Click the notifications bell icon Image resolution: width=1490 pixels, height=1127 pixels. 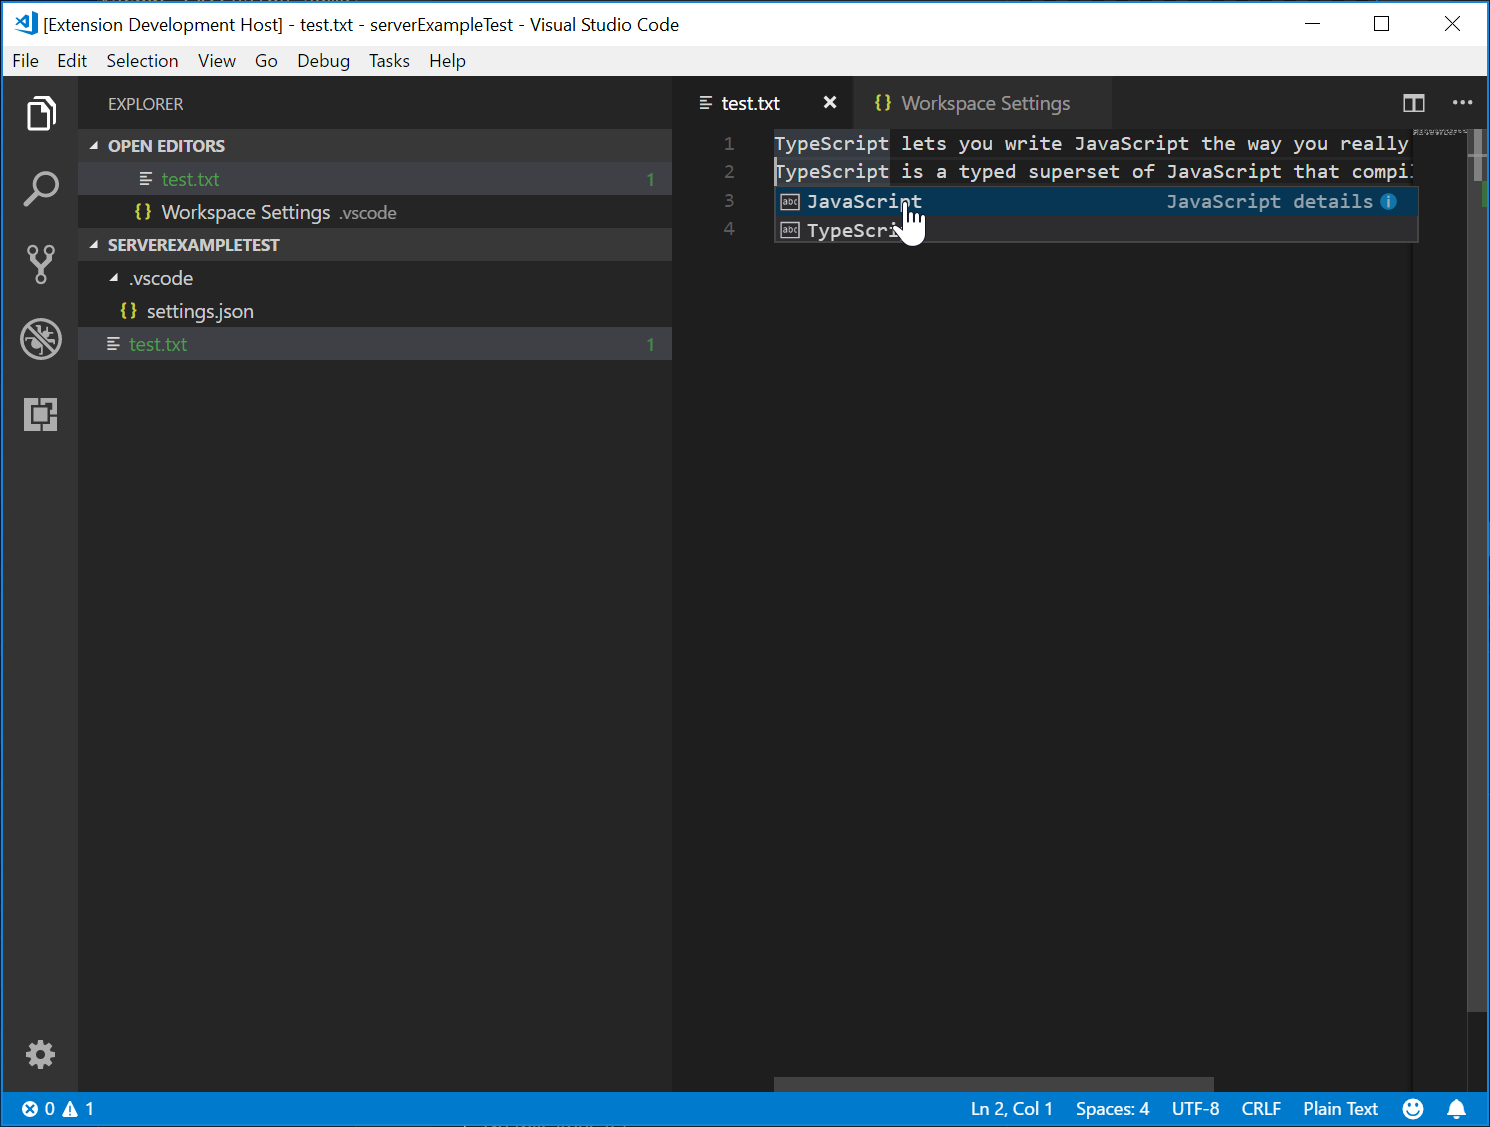[1457, 1108]
